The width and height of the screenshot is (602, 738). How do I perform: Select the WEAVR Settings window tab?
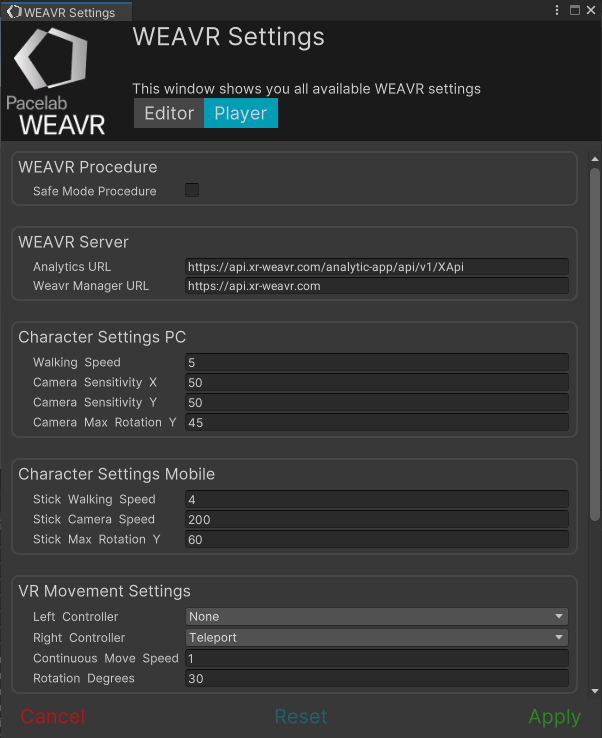[66, 12]
